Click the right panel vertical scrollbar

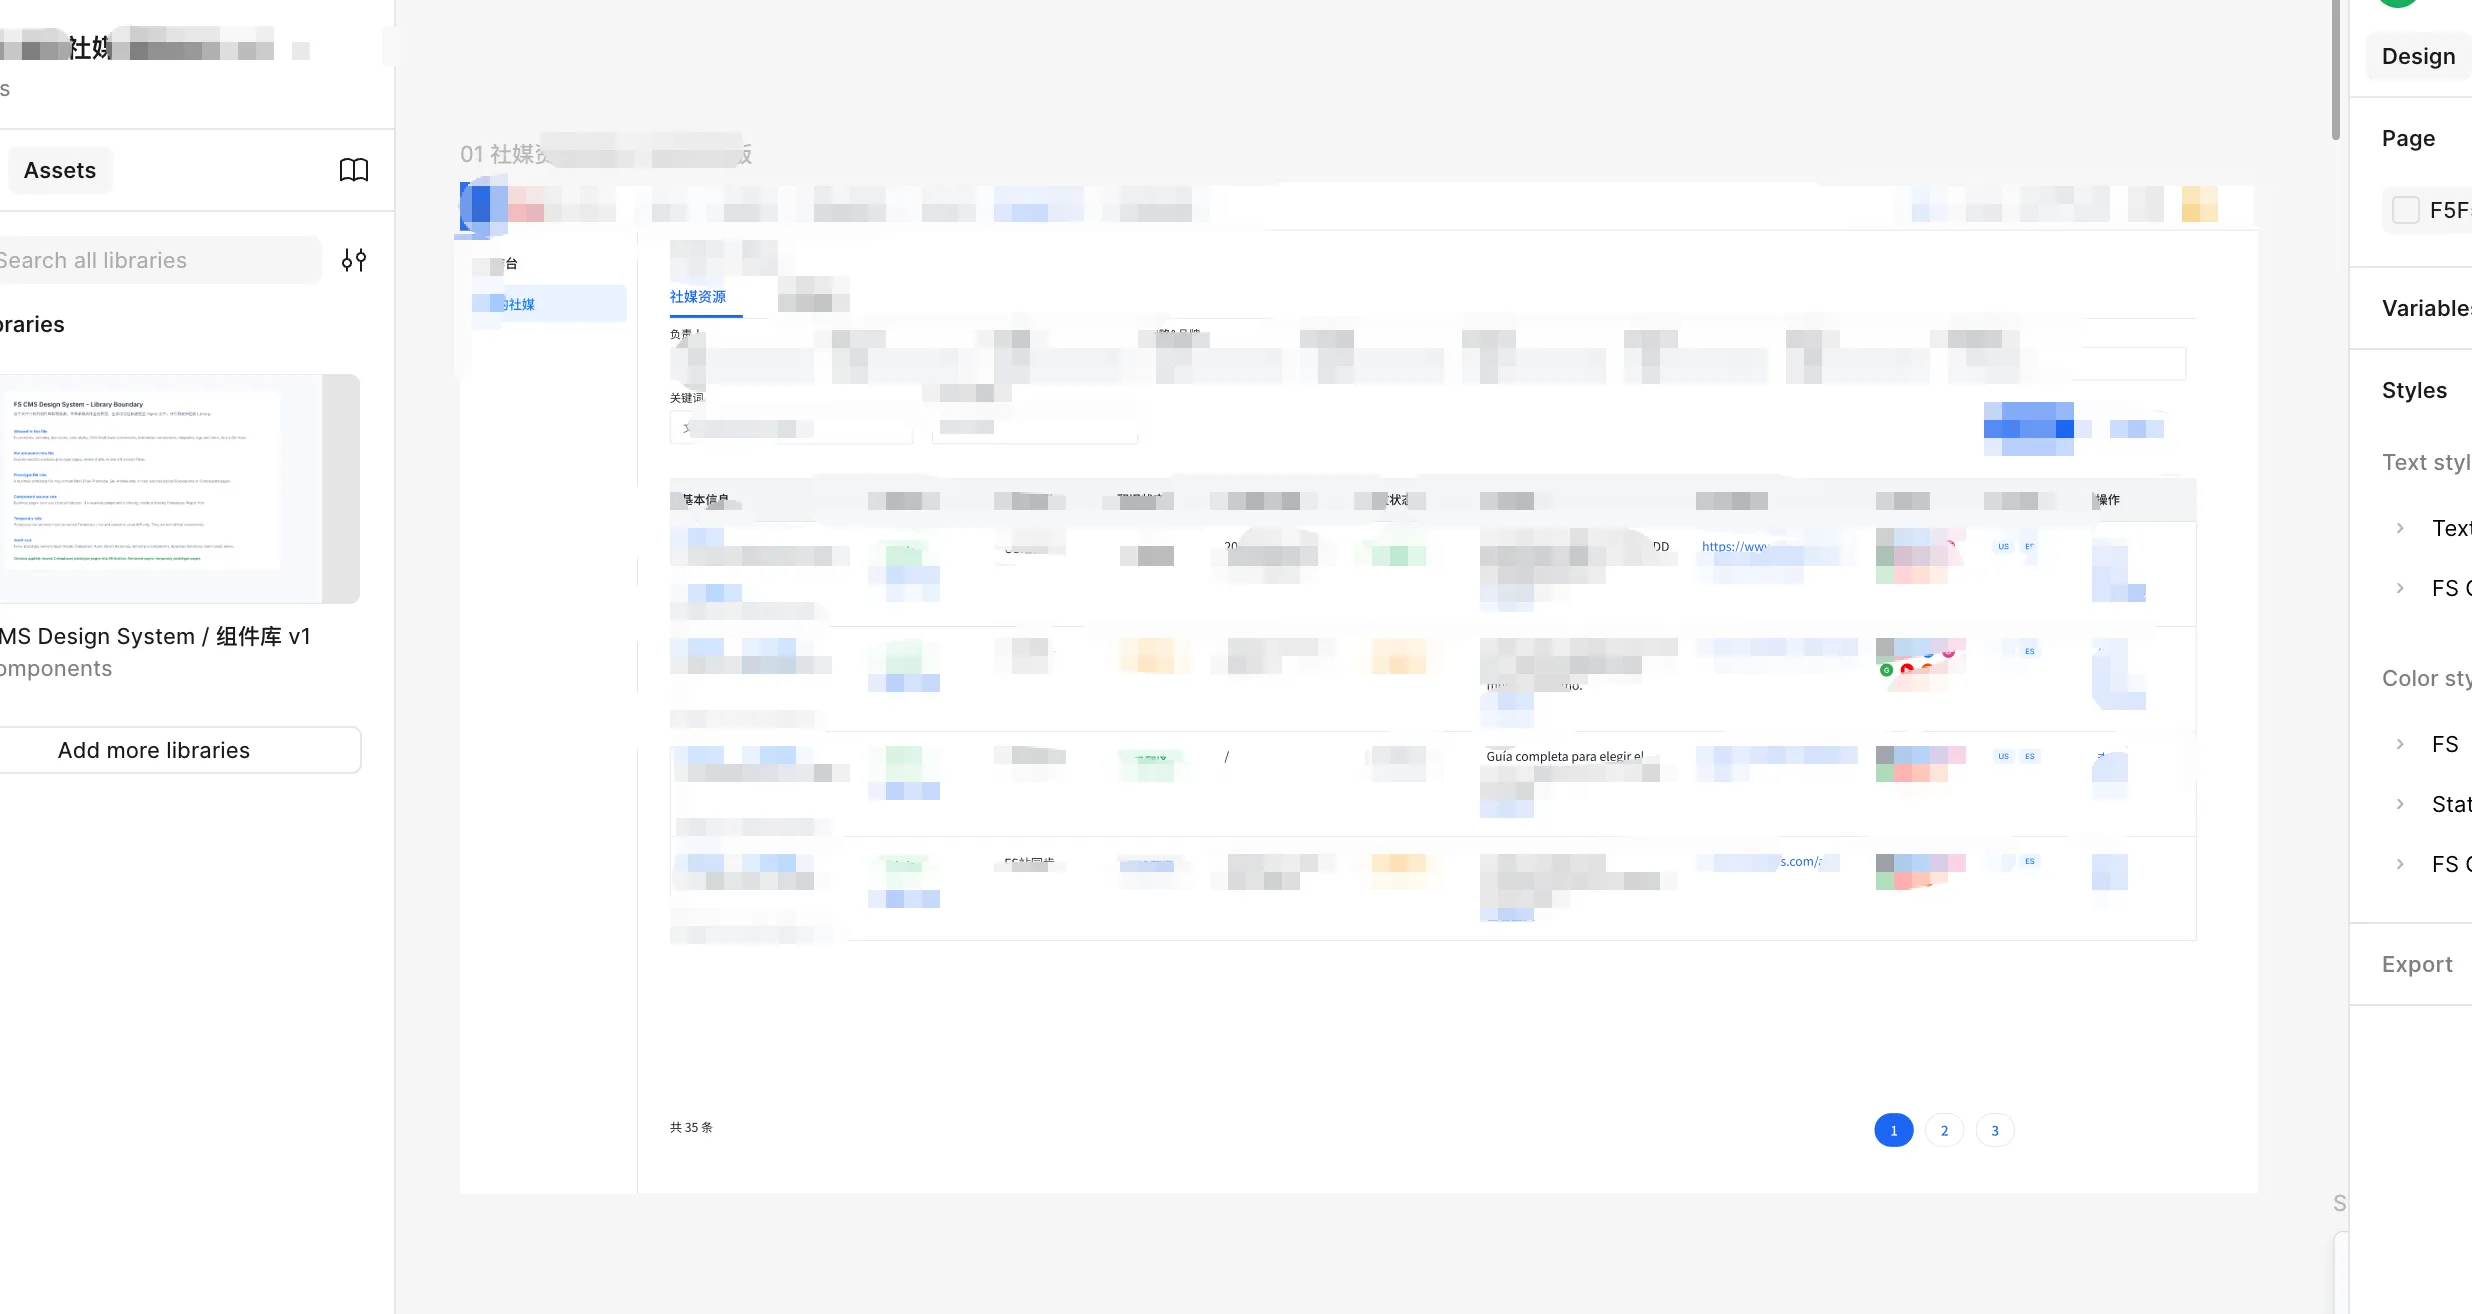click(x=2336, y=70)
